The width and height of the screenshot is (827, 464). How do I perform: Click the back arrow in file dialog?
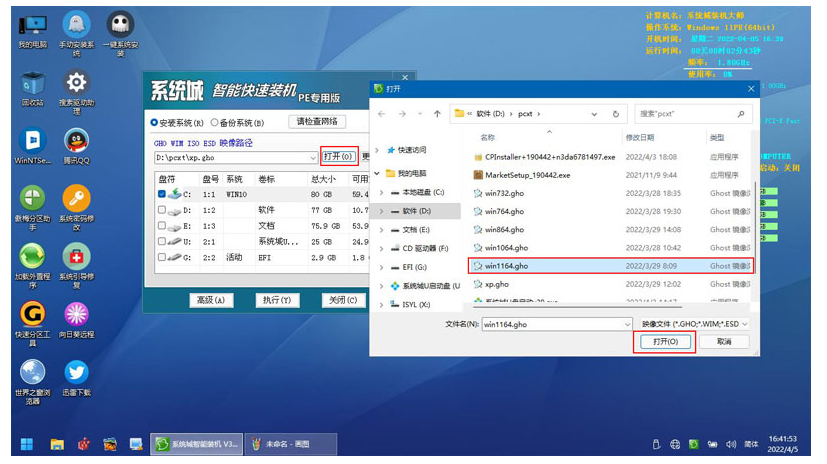384,113
